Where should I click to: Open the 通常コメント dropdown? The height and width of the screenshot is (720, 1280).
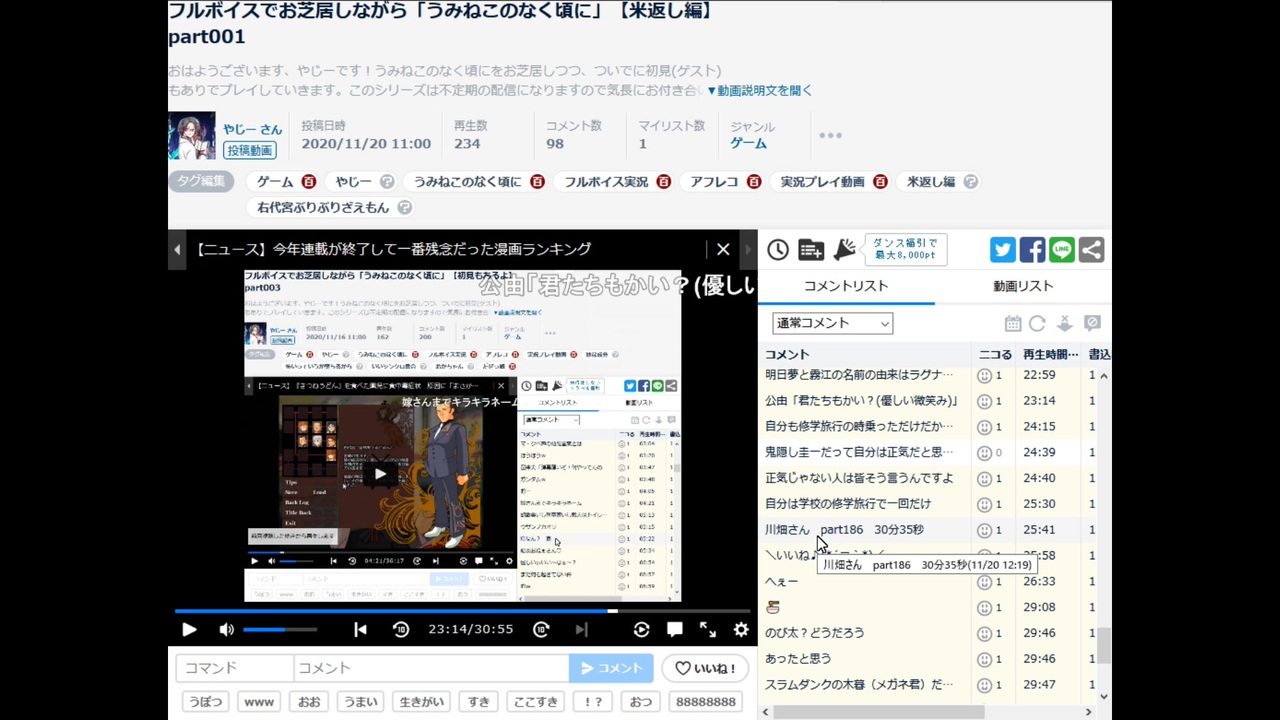pyautogui.click(x=832, y=323)
